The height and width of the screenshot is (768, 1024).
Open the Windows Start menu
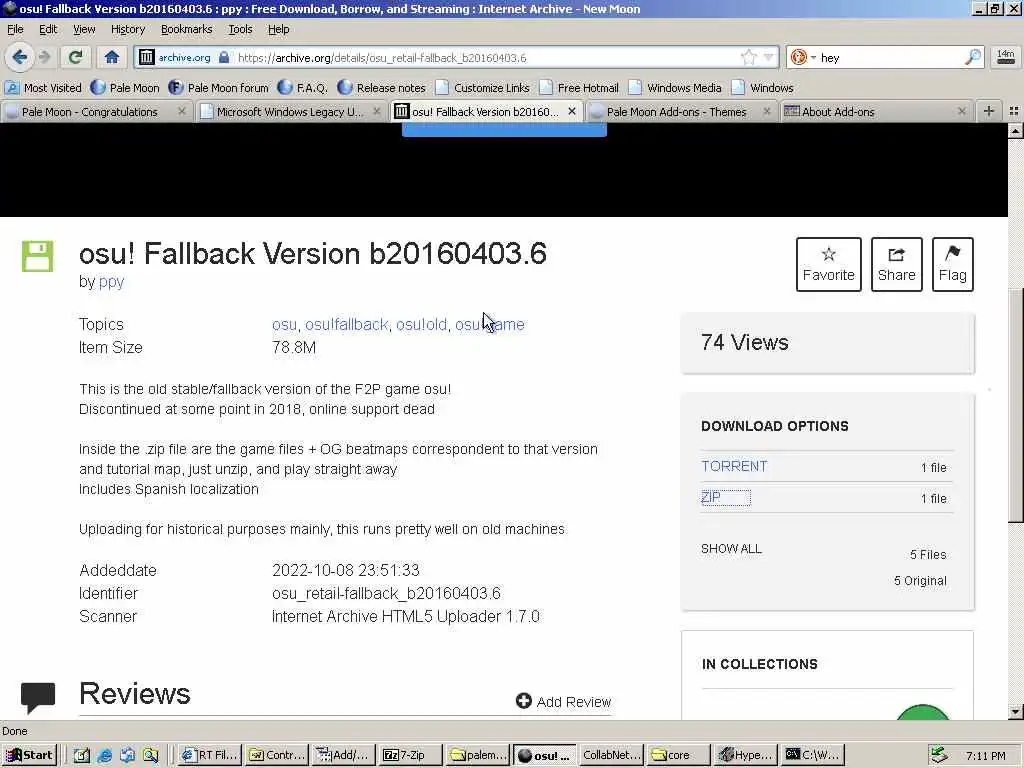click(29, 755)
